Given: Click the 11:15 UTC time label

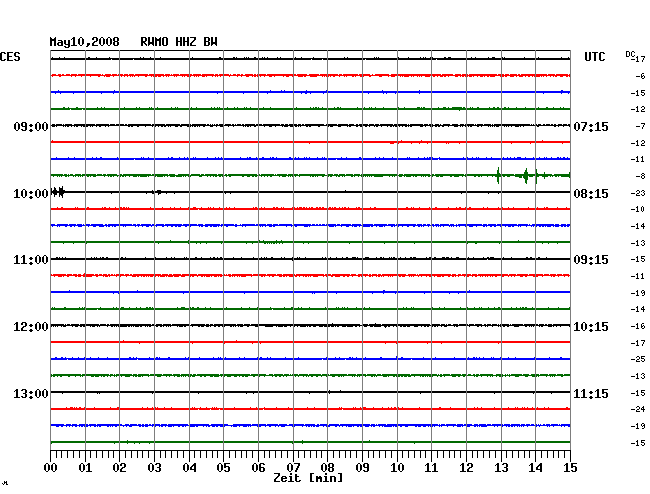Looking at the screenshot, I should (x=591, y=393).
